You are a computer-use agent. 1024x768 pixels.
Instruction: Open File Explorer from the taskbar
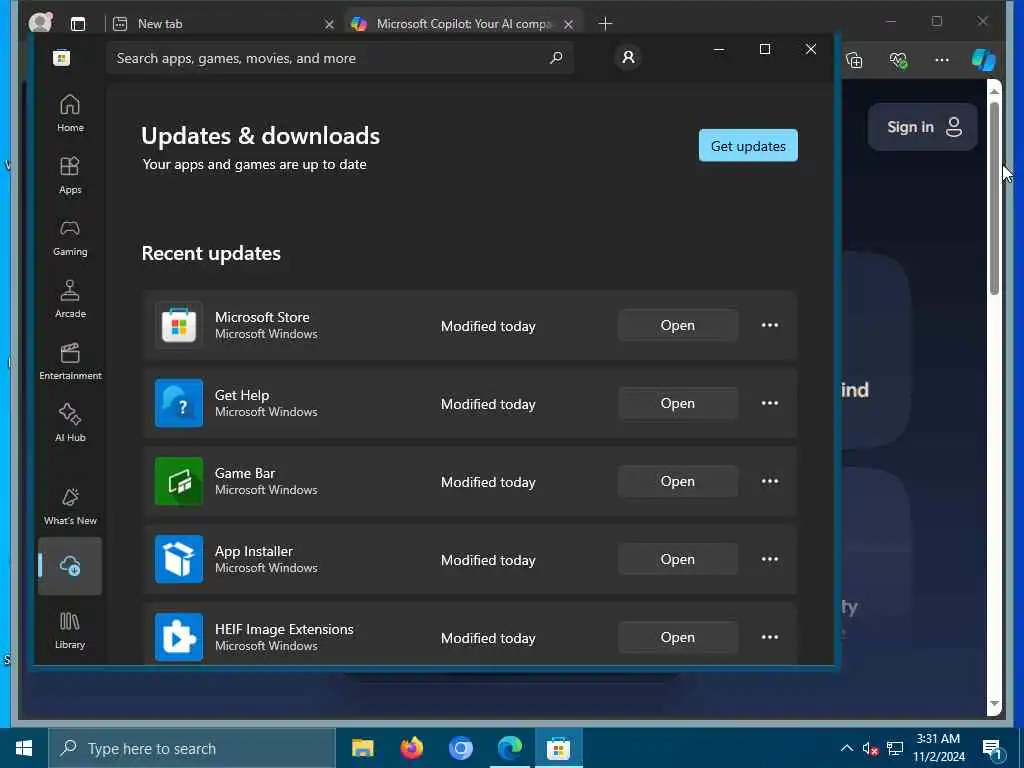[362, 748]
